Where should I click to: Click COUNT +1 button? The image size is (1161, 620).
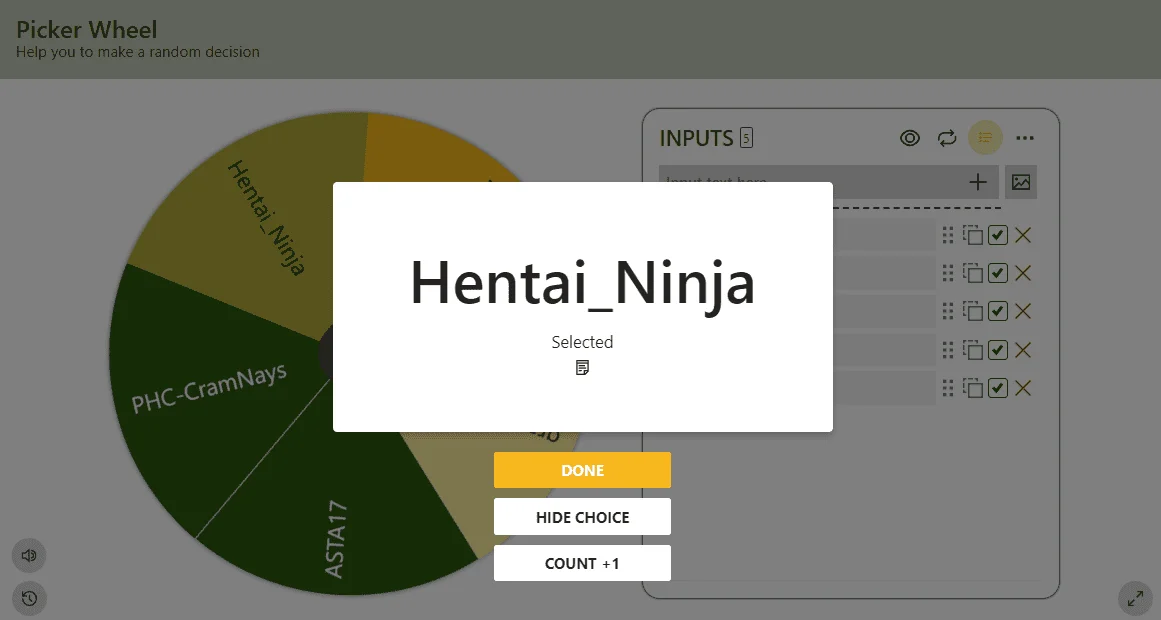[582, 564]
